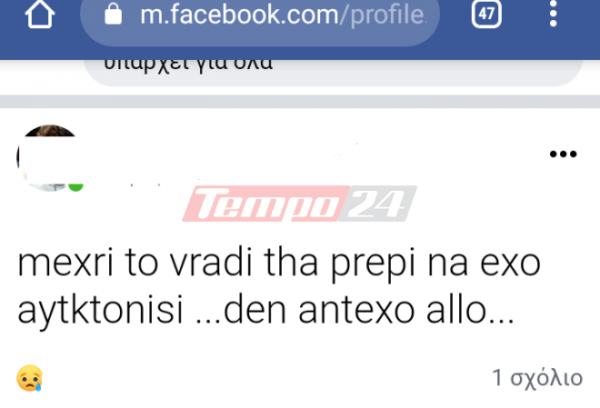600x408 pixels.
Task: Open the poster's profile picture
Action: pyautogui.click(x=49, y=158)
